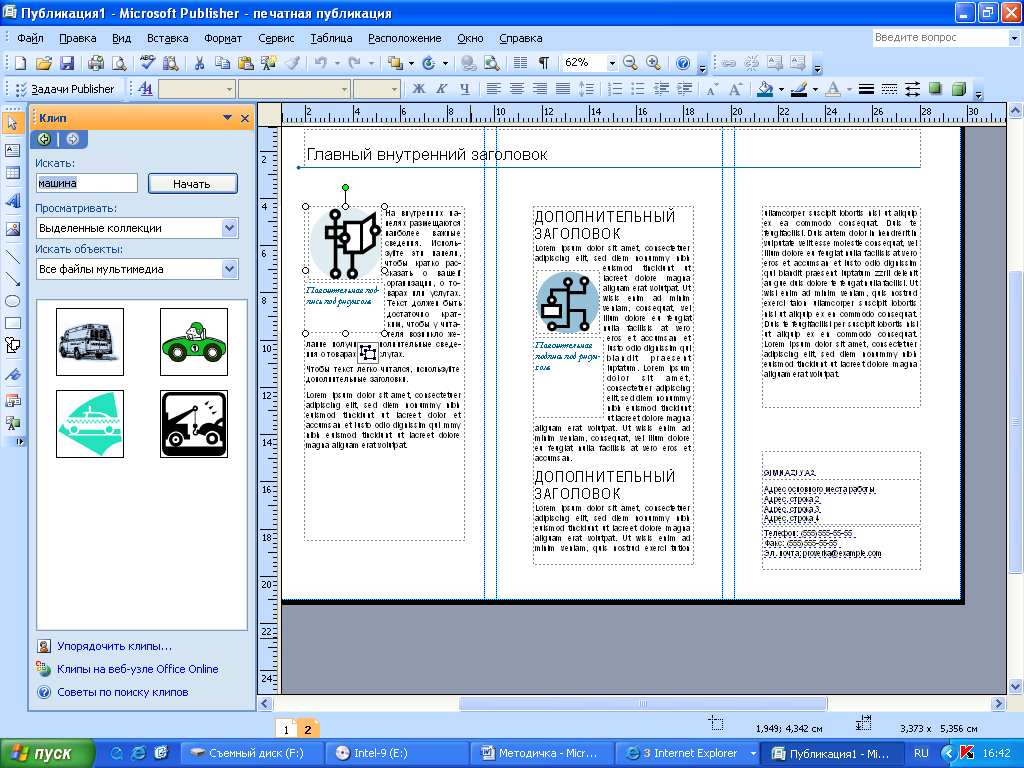The image size is (1024, 768).
Task: Click the Zoom in magnifier
Action: 653,63
